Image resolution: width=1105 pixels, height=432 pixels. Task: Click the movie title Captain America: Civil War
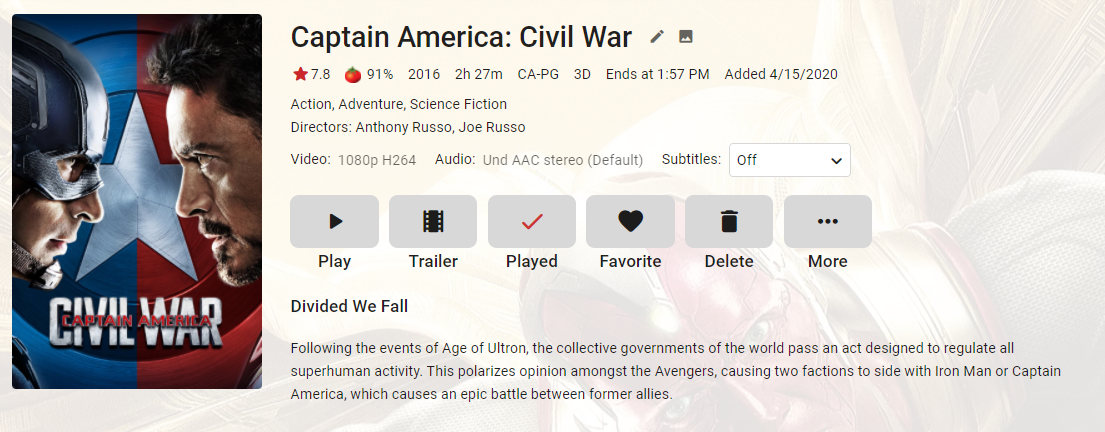[x=461, y=38]
